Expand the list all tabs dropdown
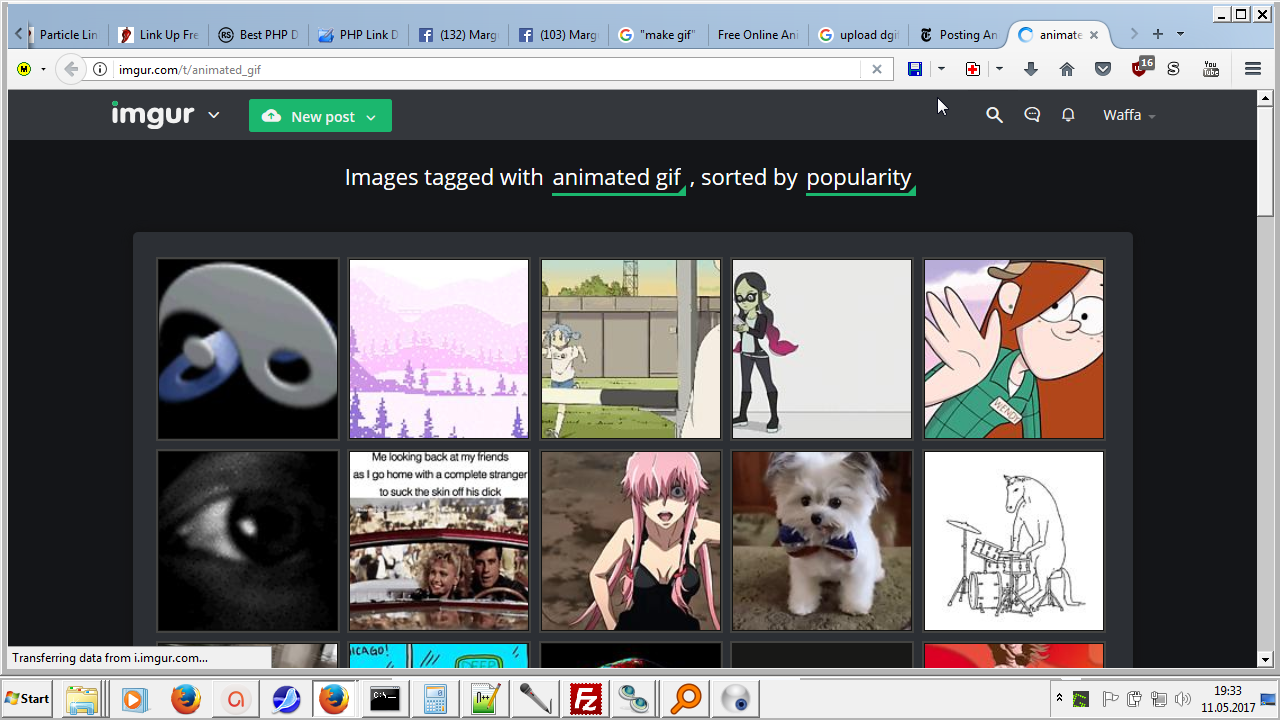1280x720 pixels. tap(1180, 34)
